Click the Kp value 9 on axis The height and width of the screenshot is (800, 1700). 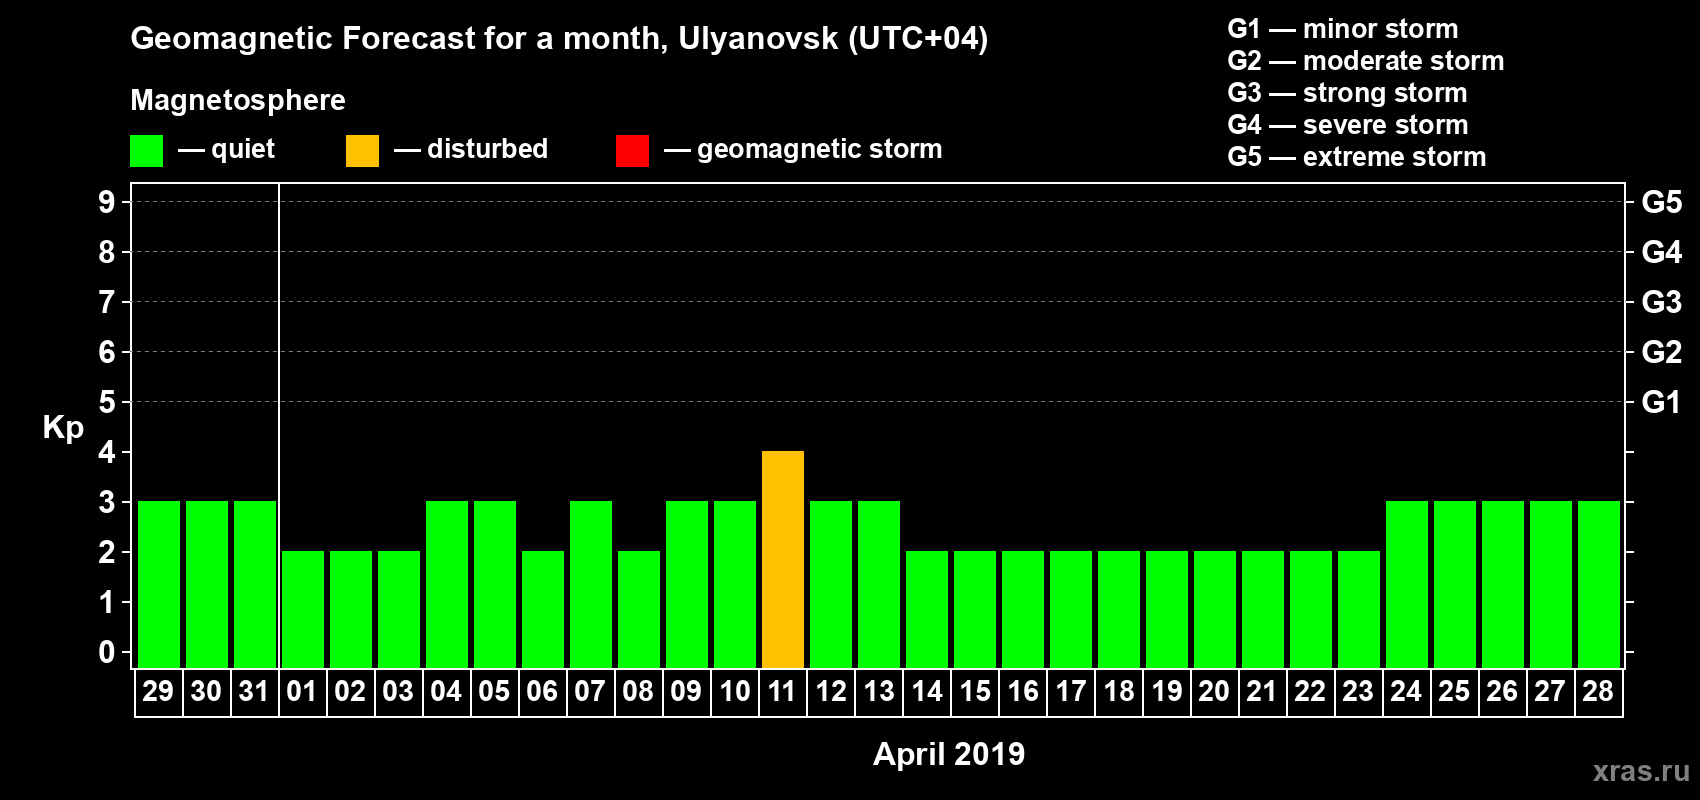coord(107,202)
